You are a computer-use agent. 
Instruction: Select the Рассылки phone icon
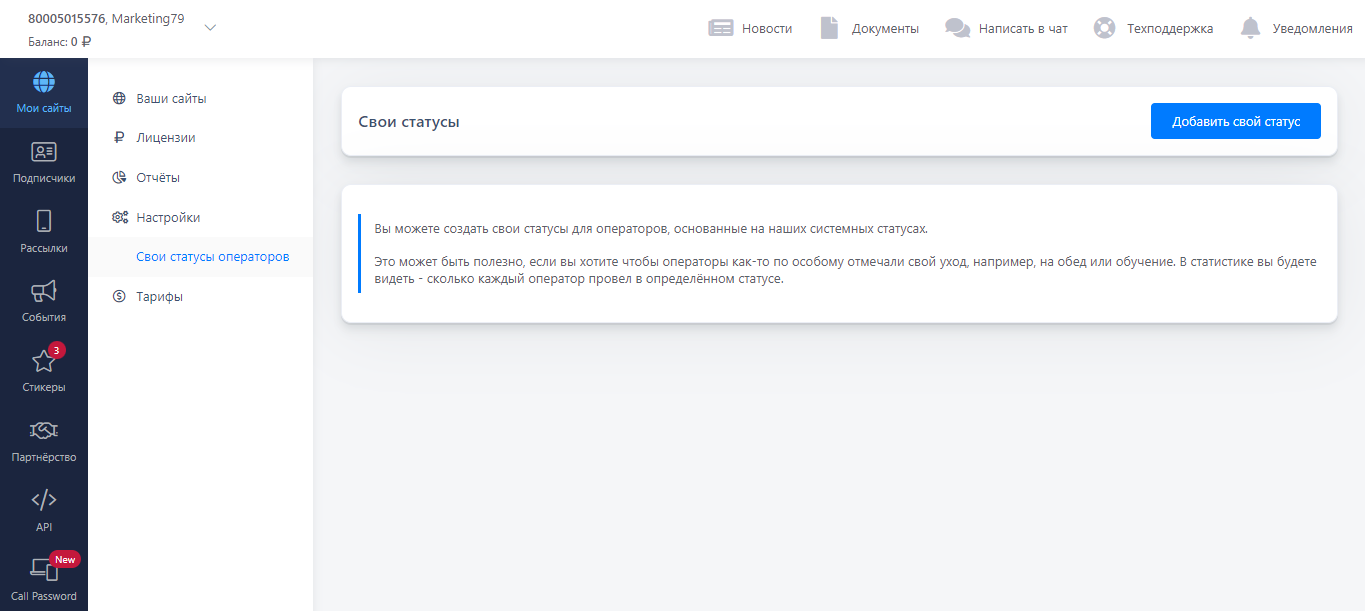(44, 221)
